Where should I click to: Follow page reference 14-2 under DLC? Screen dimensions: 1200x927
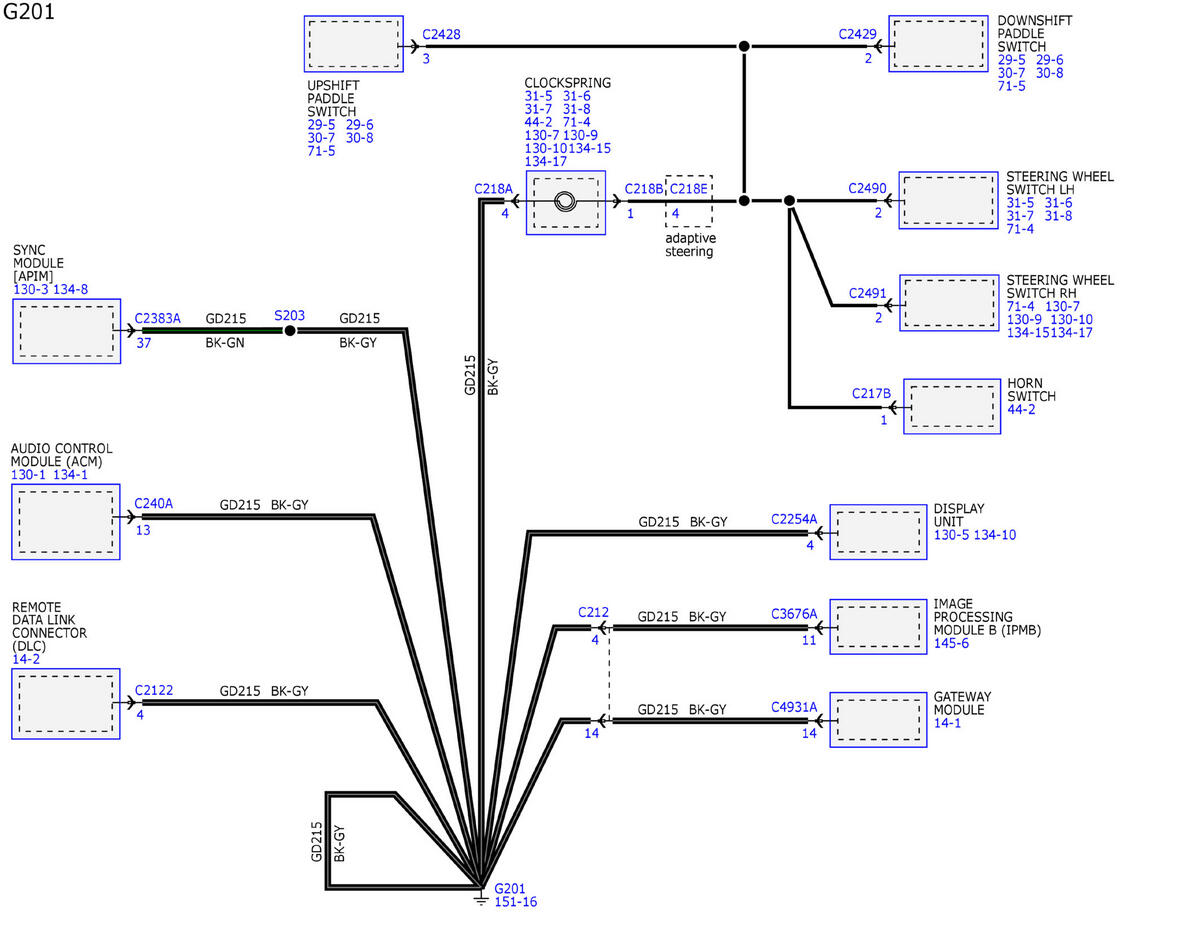coord(26,659)
